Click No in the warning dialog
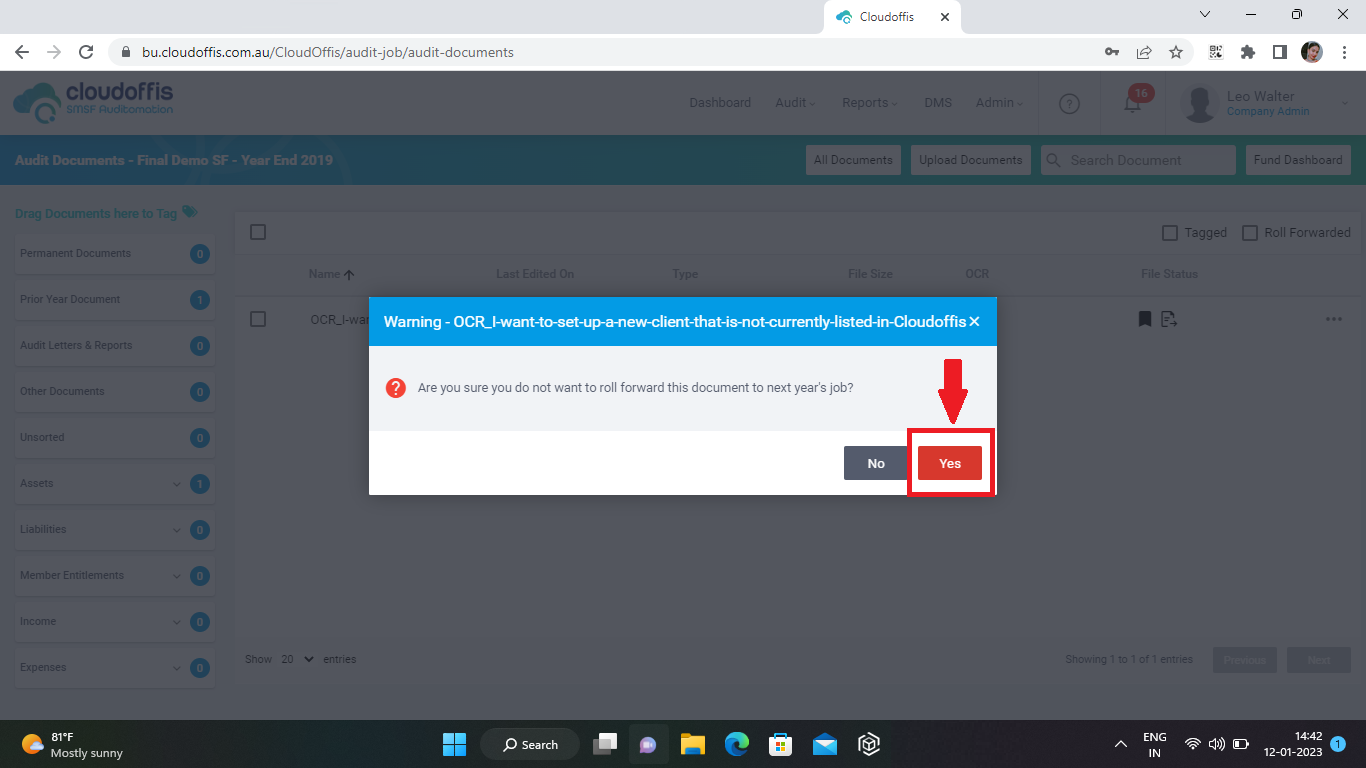 [876, 463]
